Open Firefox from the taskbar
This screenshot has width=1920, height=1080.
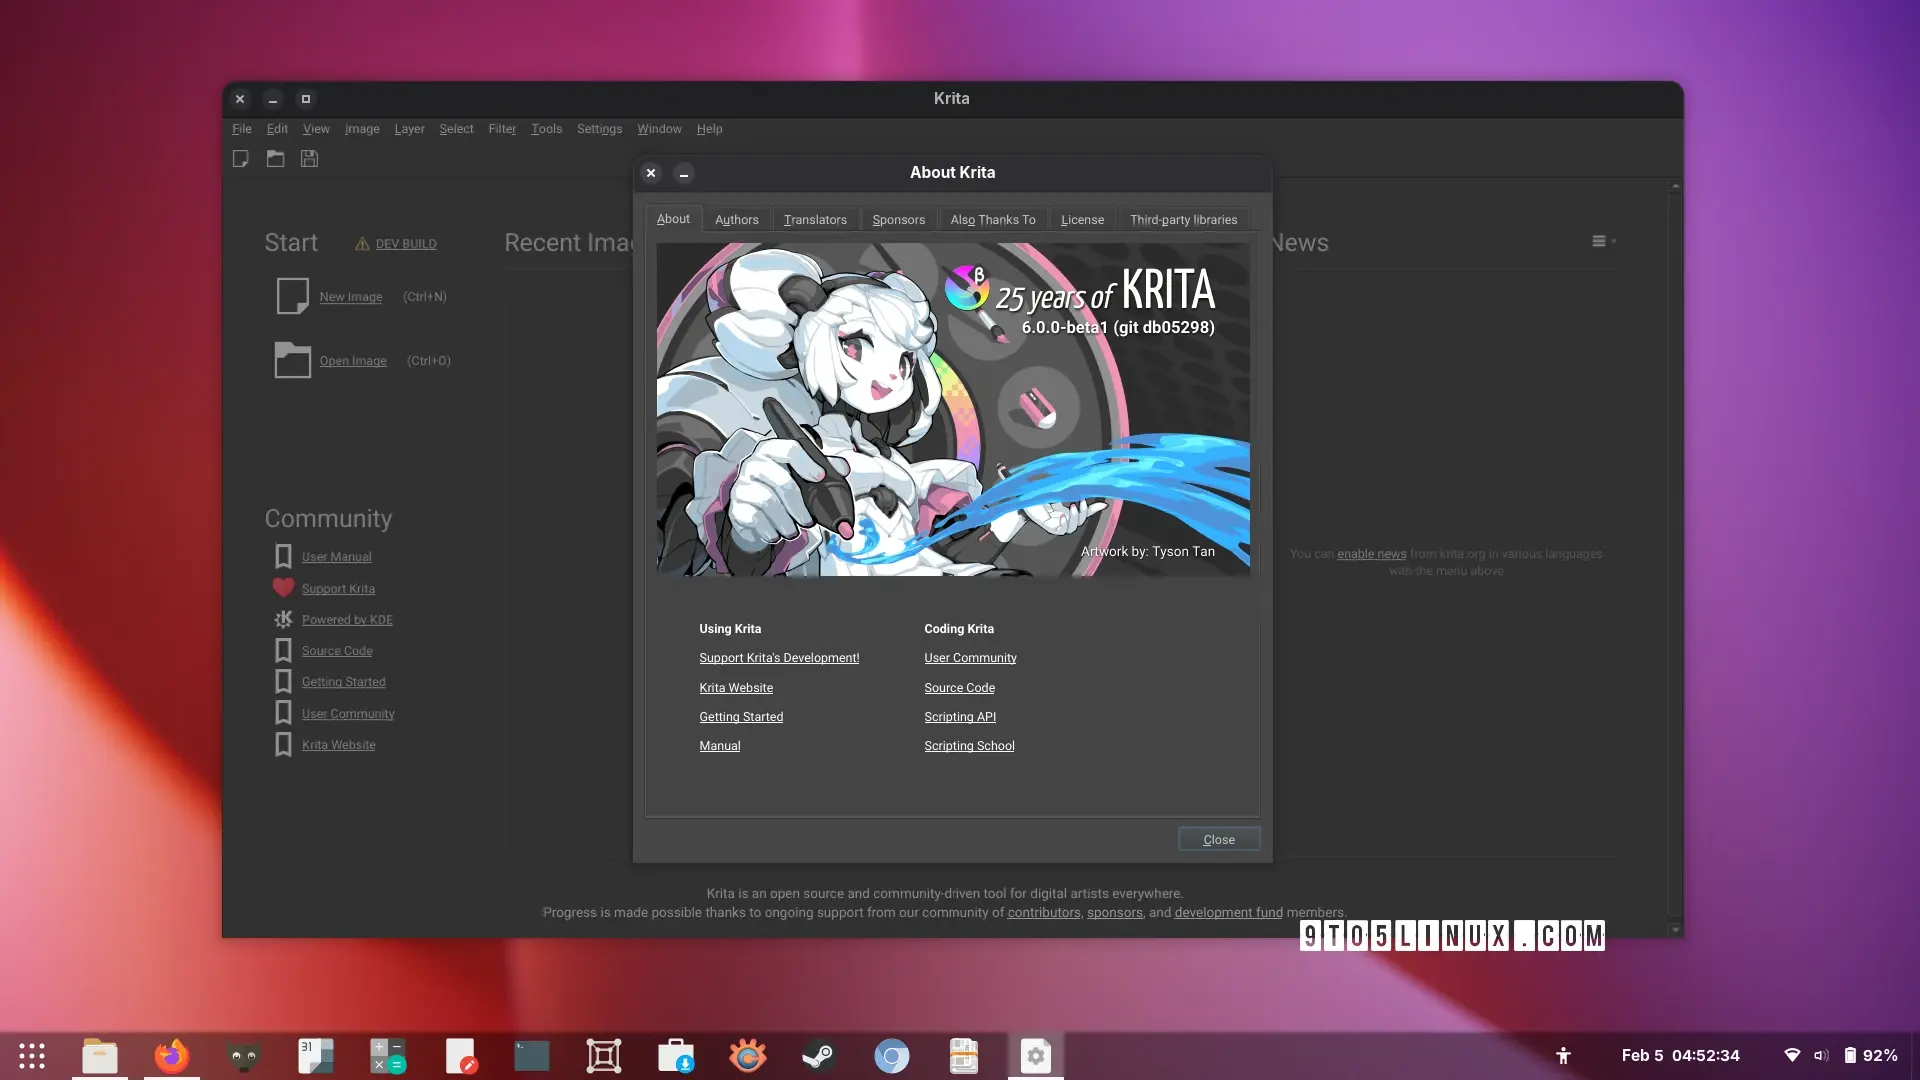(172, 1056)
